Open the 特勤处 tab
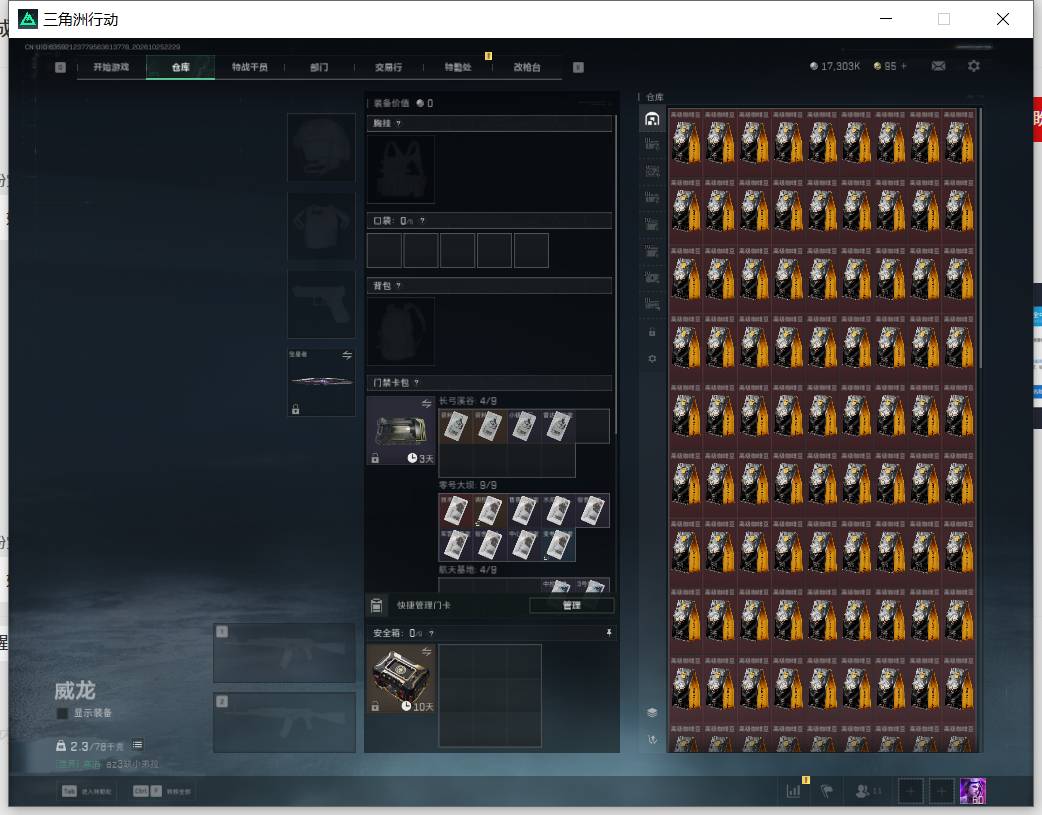 [x=458, y=67]
